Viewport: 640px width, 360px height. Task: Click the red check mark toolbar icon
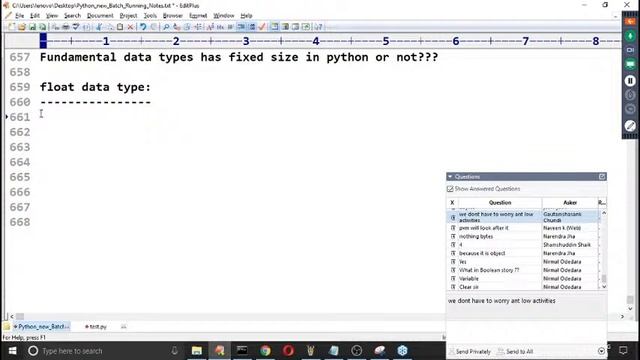pos(262,27)
